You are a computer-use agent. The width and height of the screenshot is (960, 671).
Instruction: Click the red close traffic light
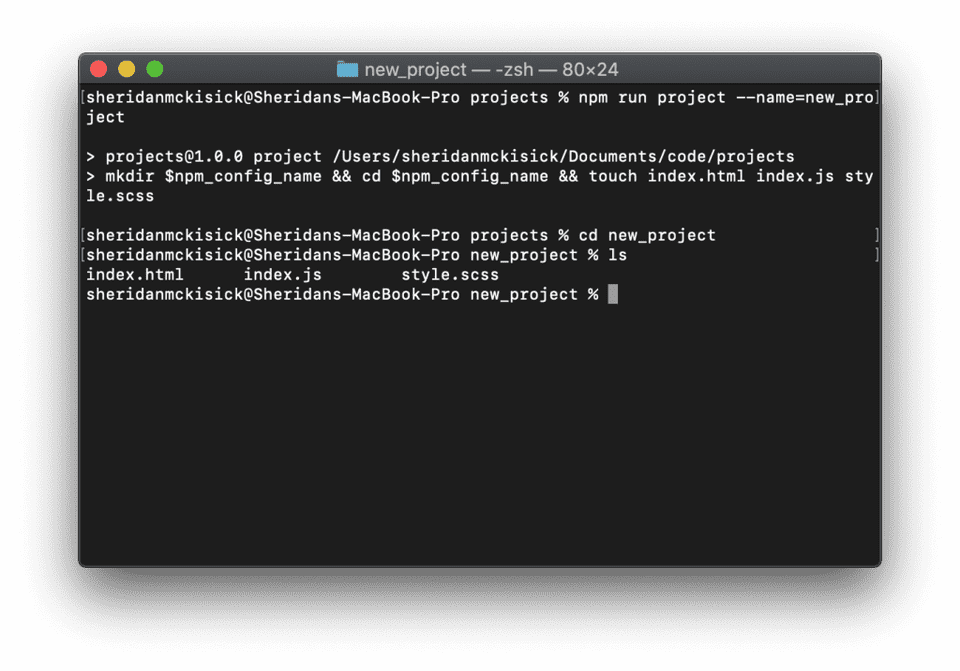(99, 69)
